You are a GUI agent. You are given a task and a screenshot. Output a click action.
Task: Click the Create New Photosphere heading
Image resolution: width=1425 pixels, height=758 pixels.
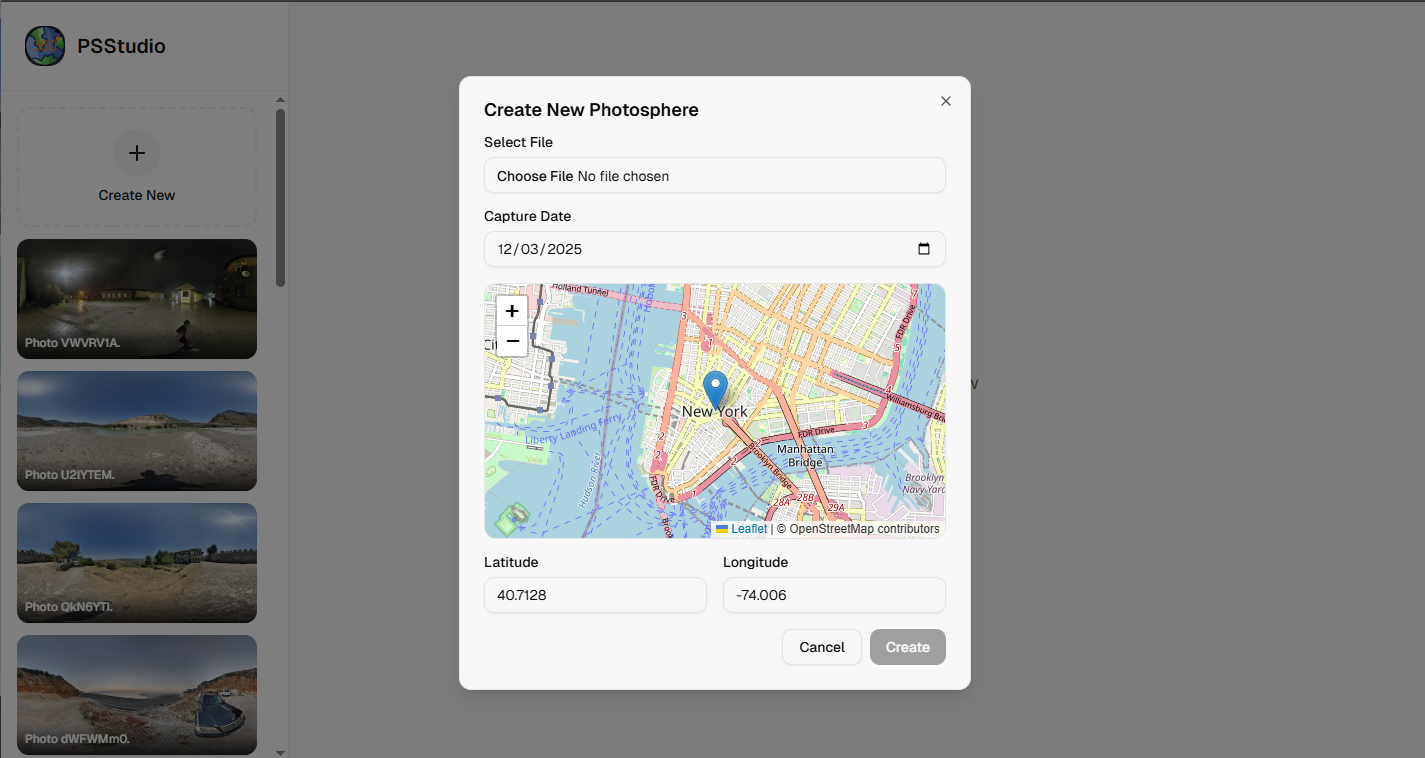[591, 110]
